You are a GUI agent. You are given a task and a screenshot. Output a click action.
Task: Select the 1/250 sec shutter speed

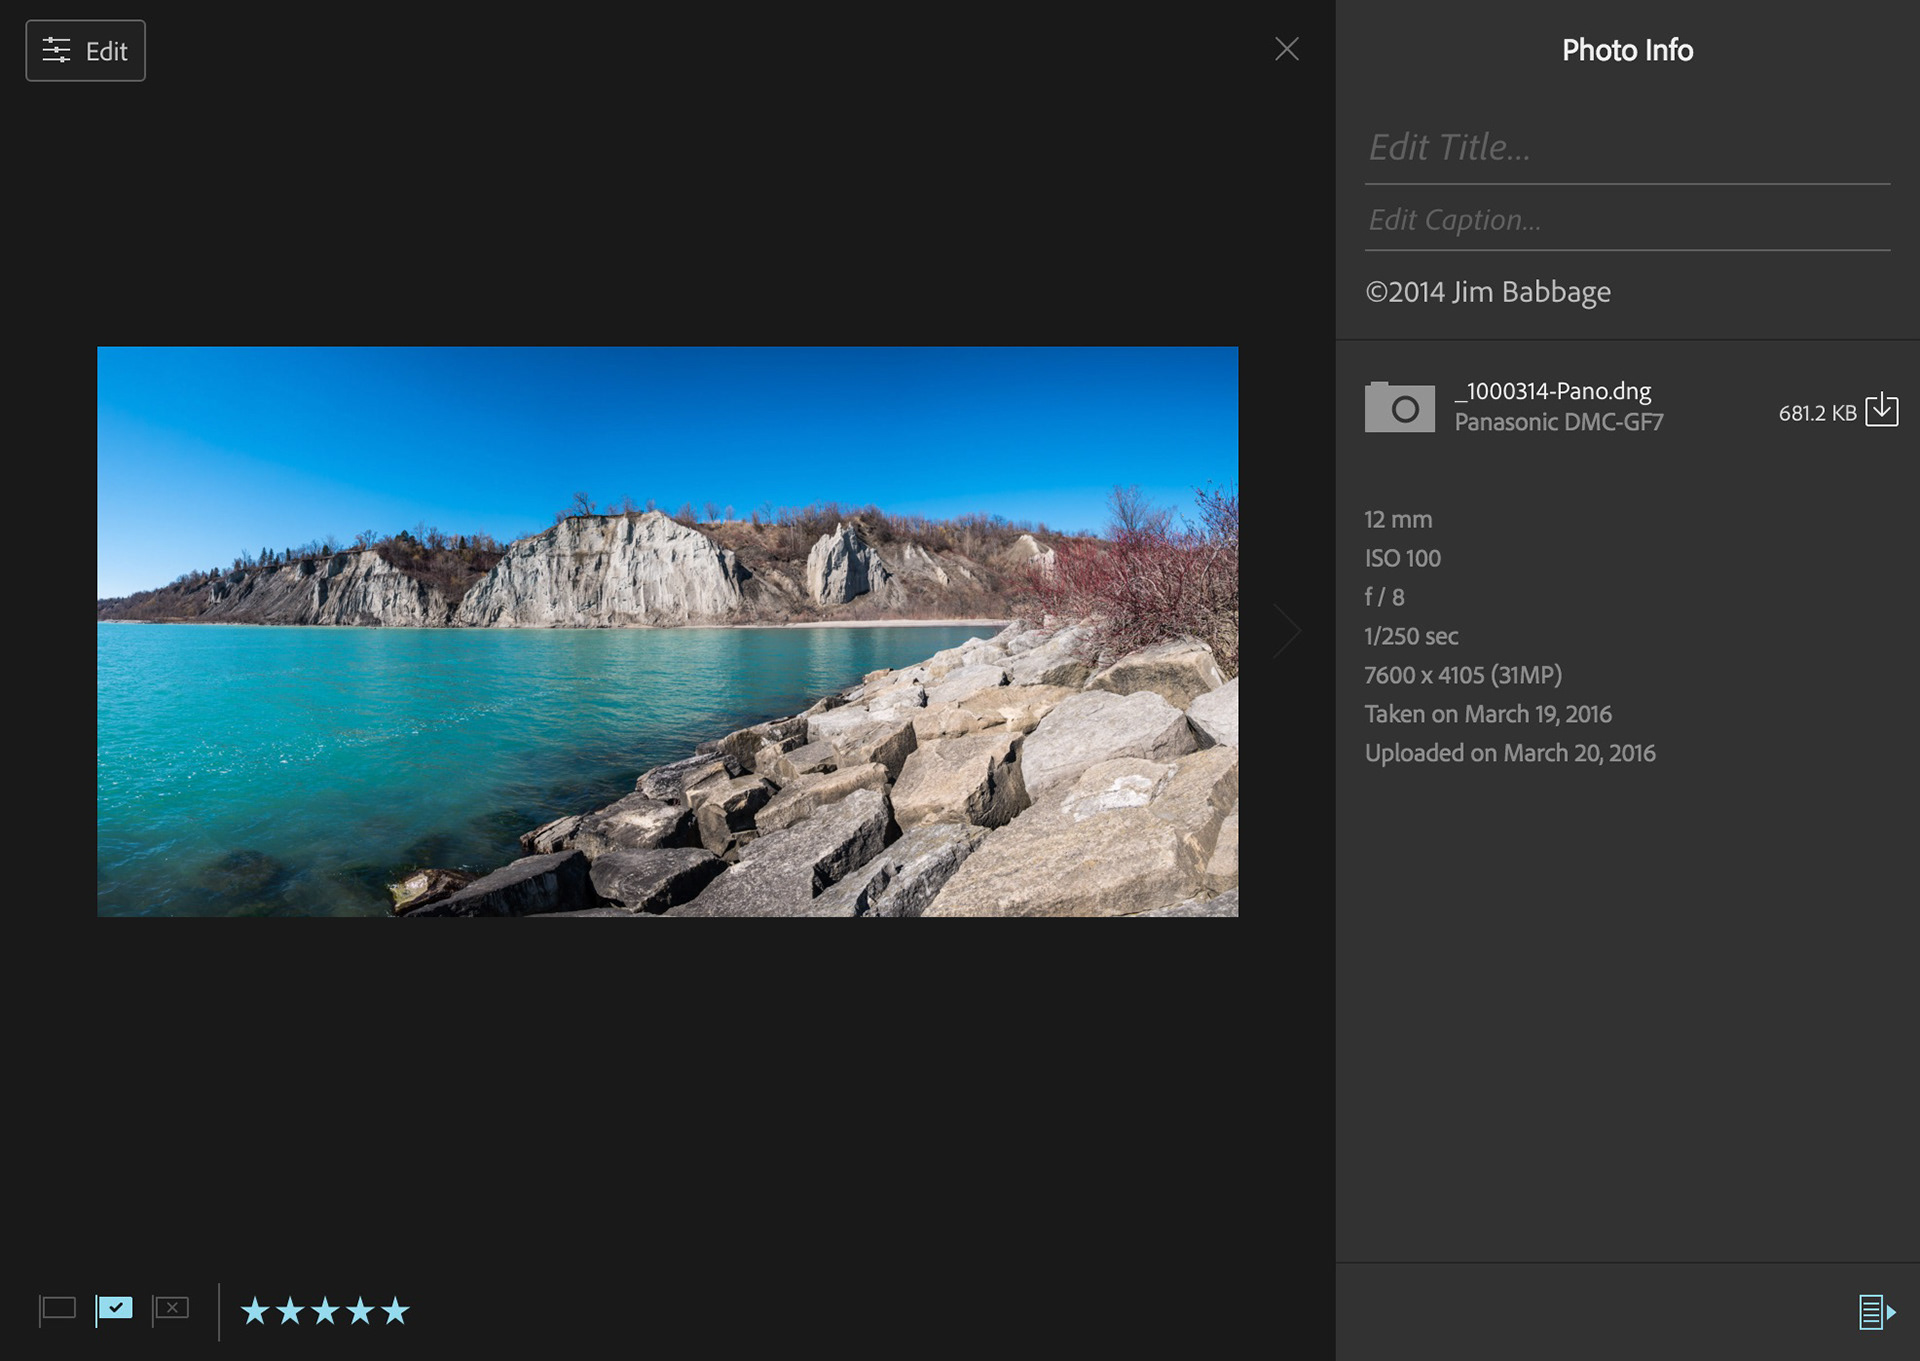click(x=1411, y=636)
